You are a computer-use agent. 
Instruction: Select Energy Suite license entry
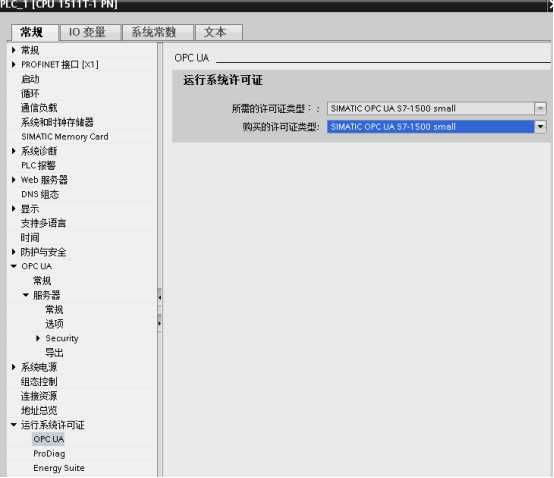[59, 468]
